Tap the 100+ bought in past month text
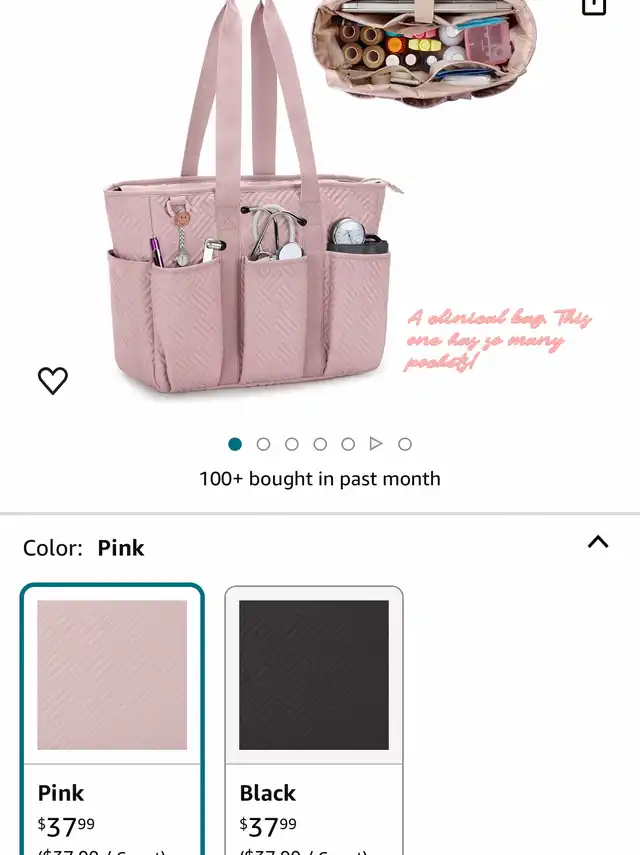 pos(320,479)
